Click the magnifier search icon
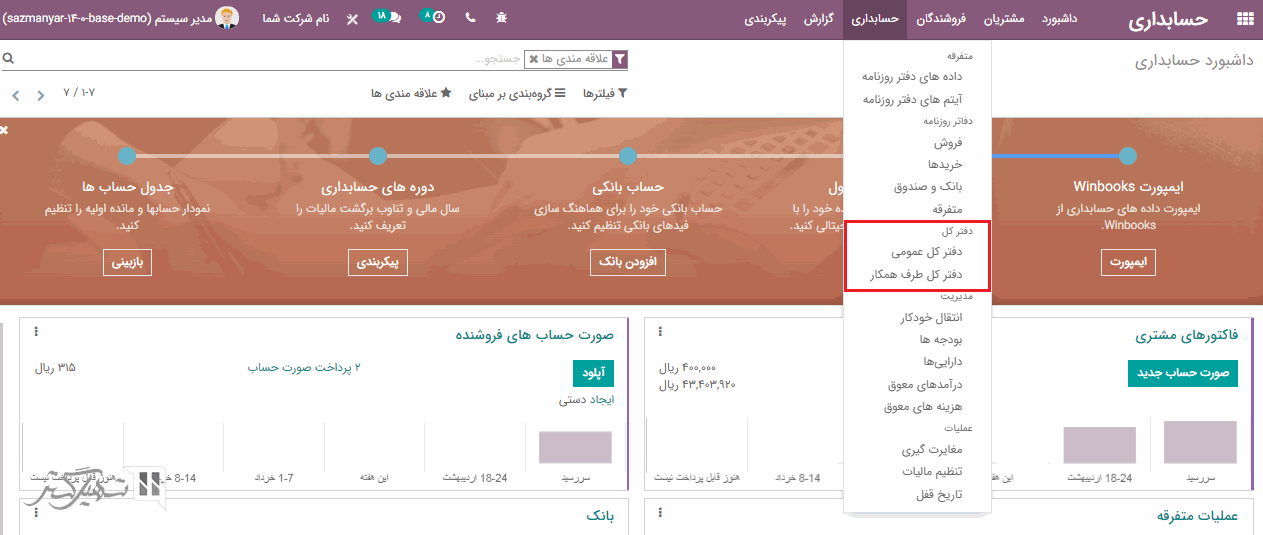 (8, 59)
